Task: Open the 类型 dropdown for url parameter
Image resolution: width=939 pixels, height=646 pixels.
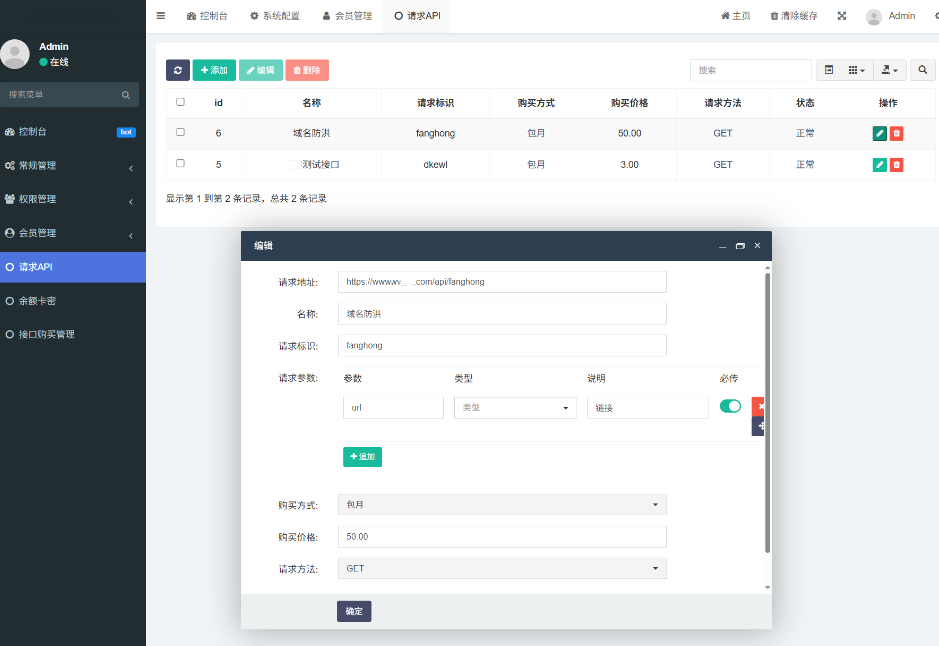Action: click(x=516, y=408)
